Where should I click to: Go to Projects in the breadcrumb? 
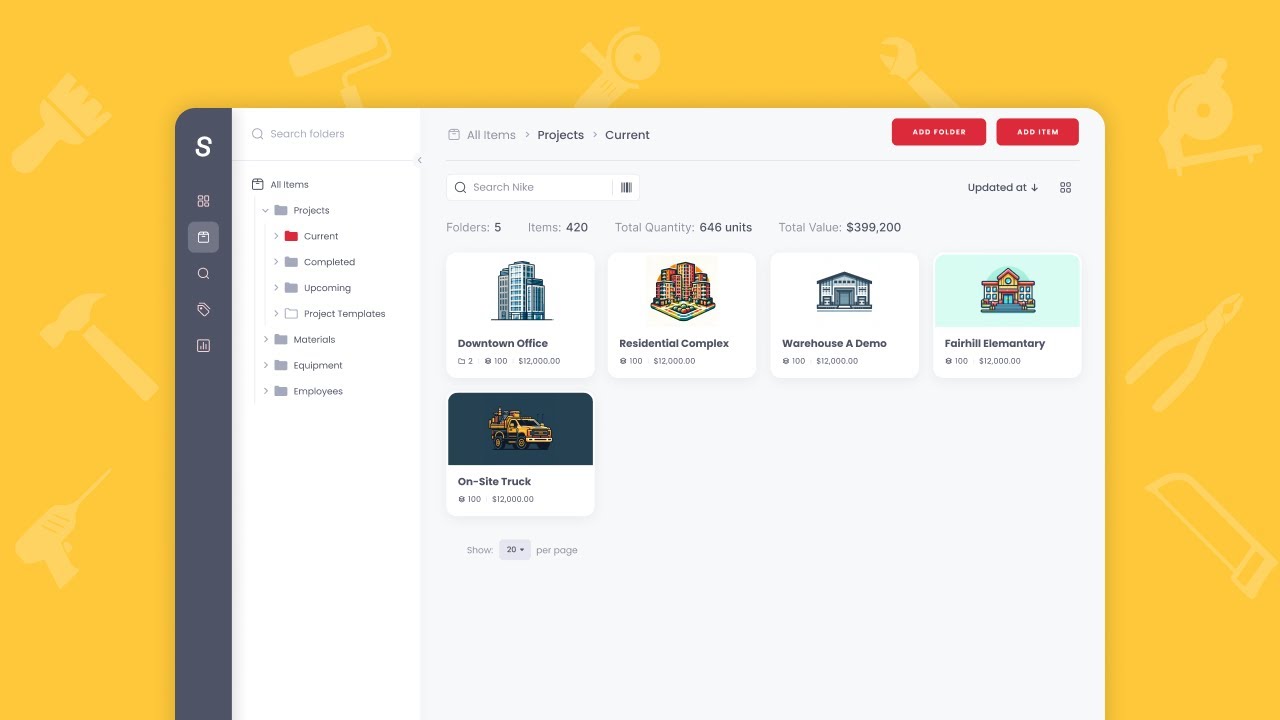[560, 135]
